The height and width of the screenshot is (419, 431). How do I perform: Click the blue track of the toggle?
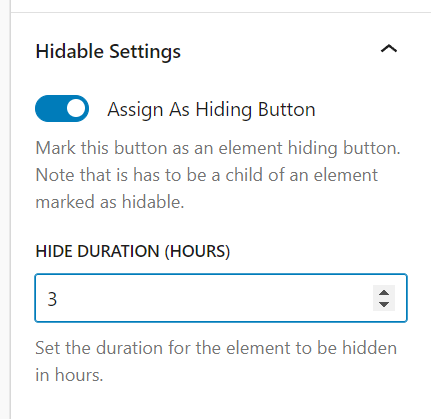(50, 109)
